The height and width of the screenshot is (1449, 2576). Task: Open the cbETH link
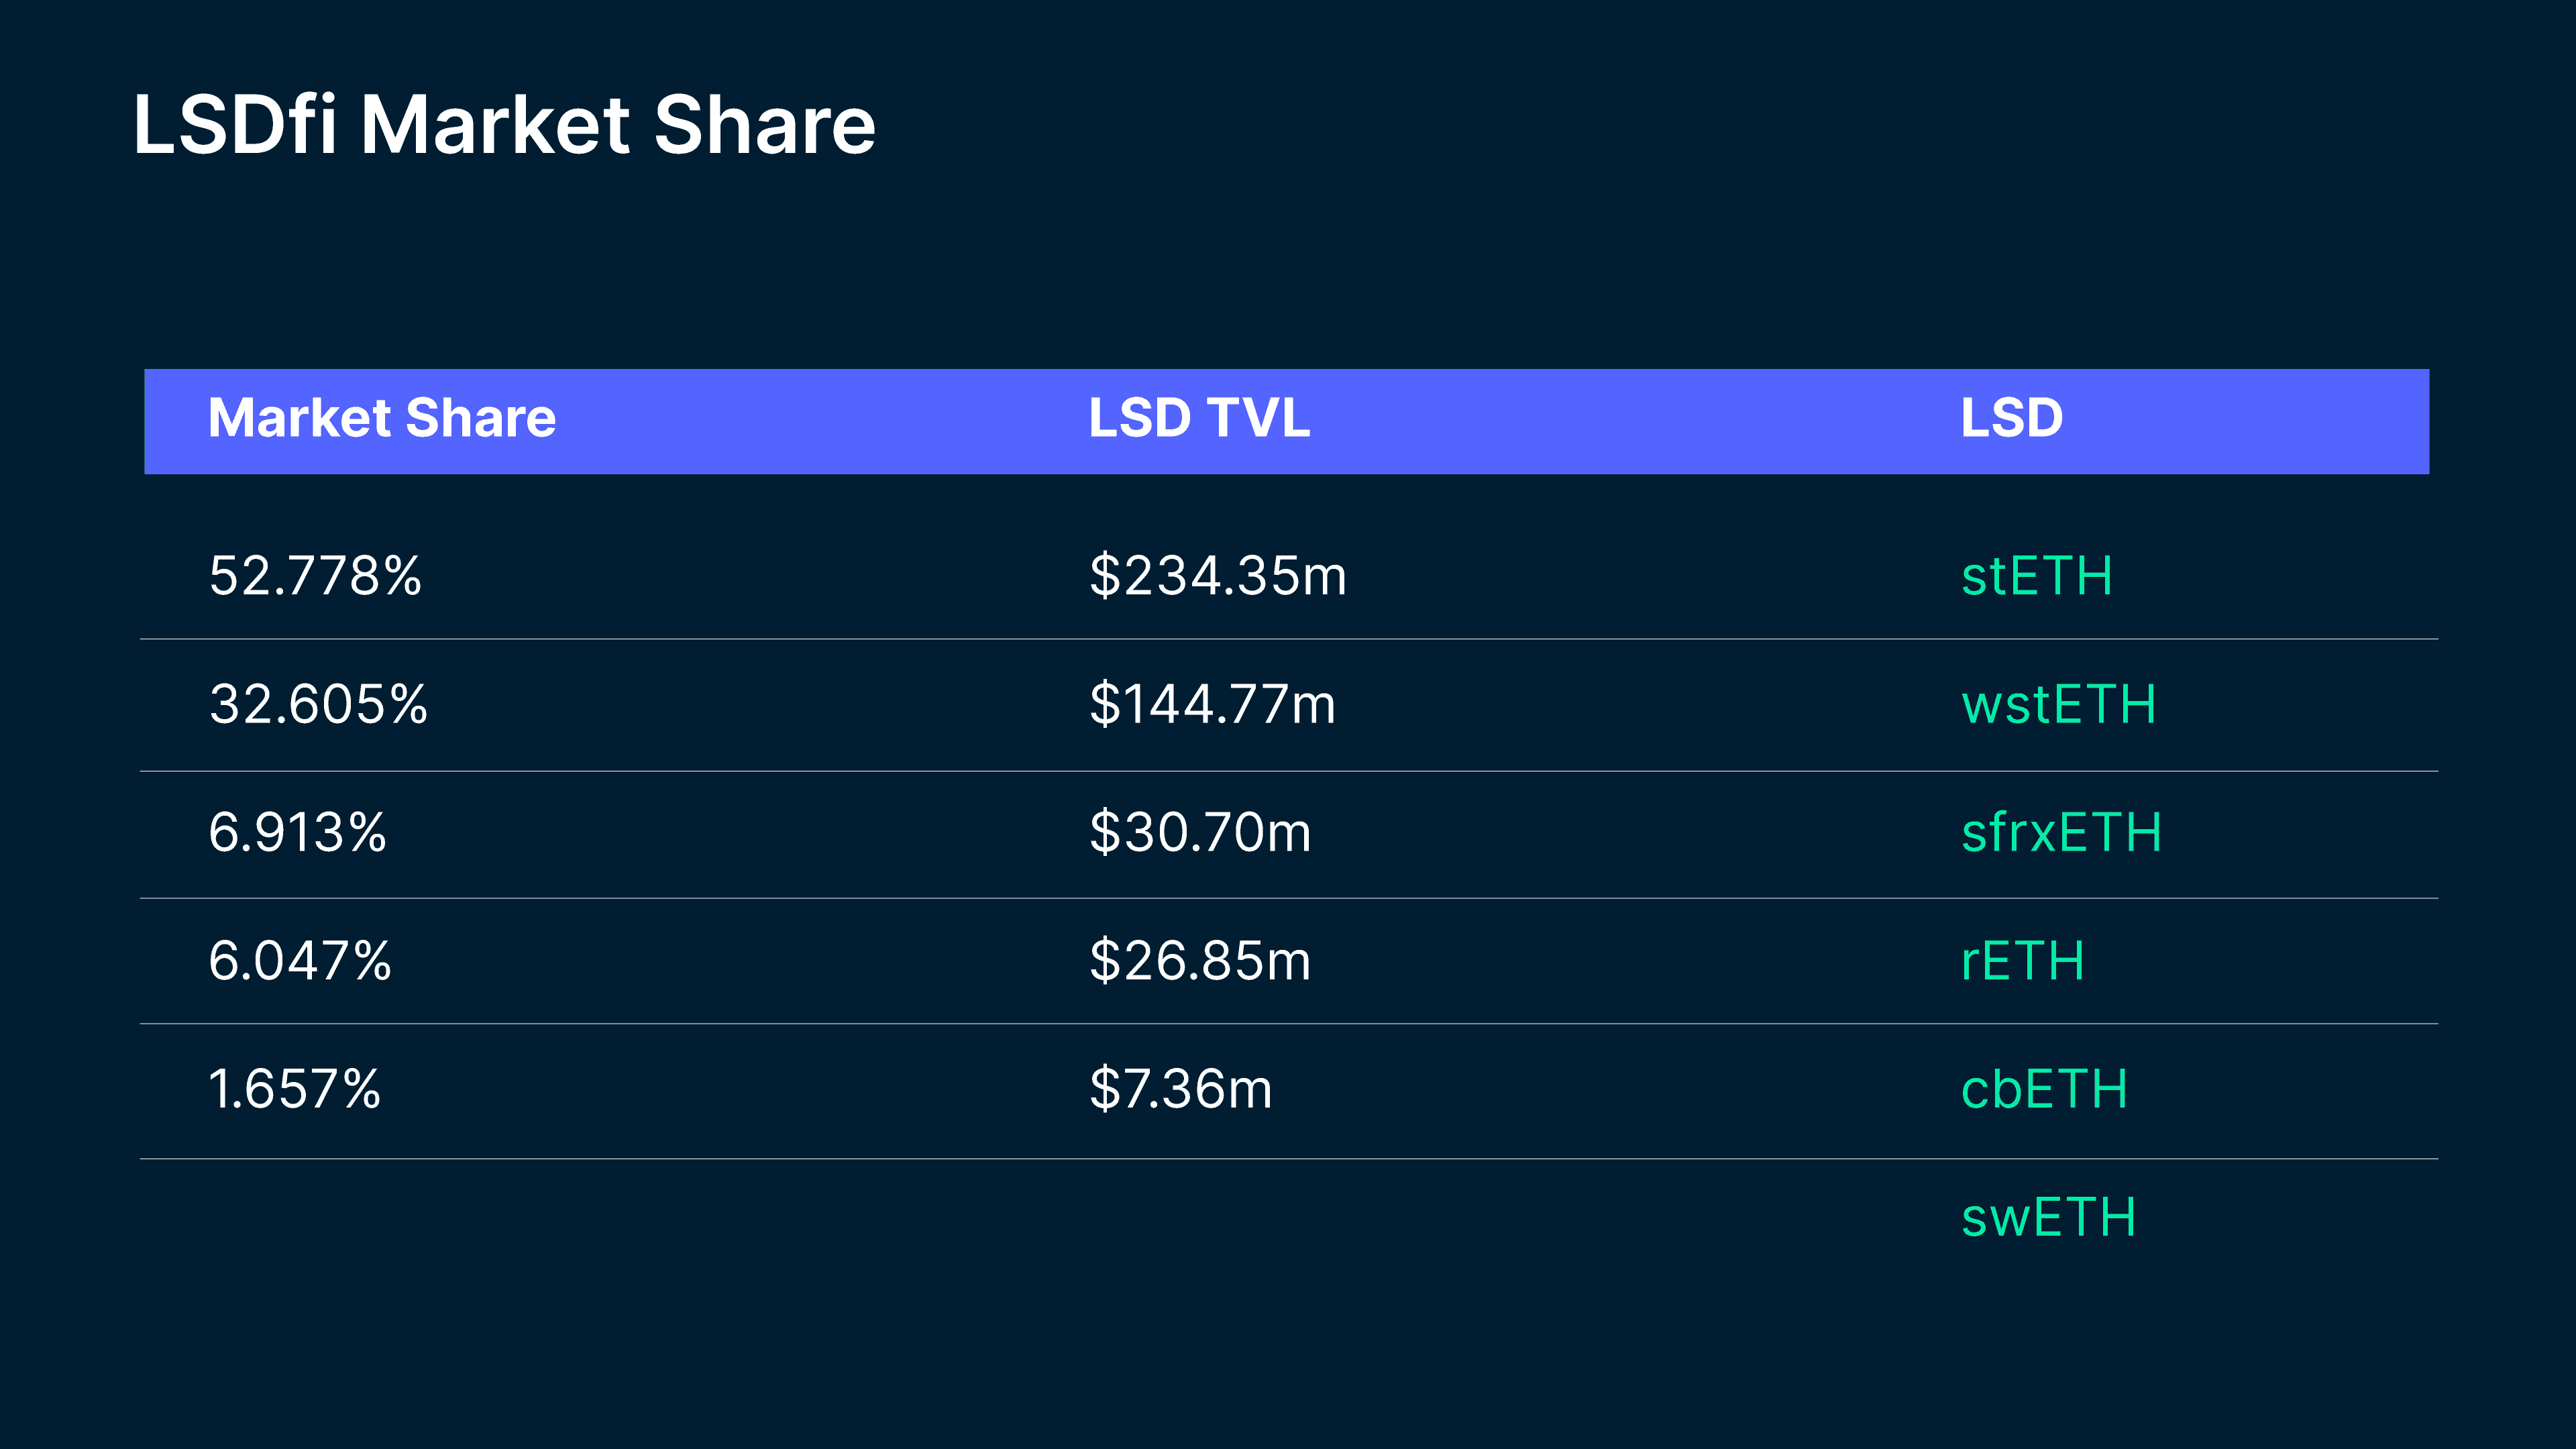tap(2044, 1089)
